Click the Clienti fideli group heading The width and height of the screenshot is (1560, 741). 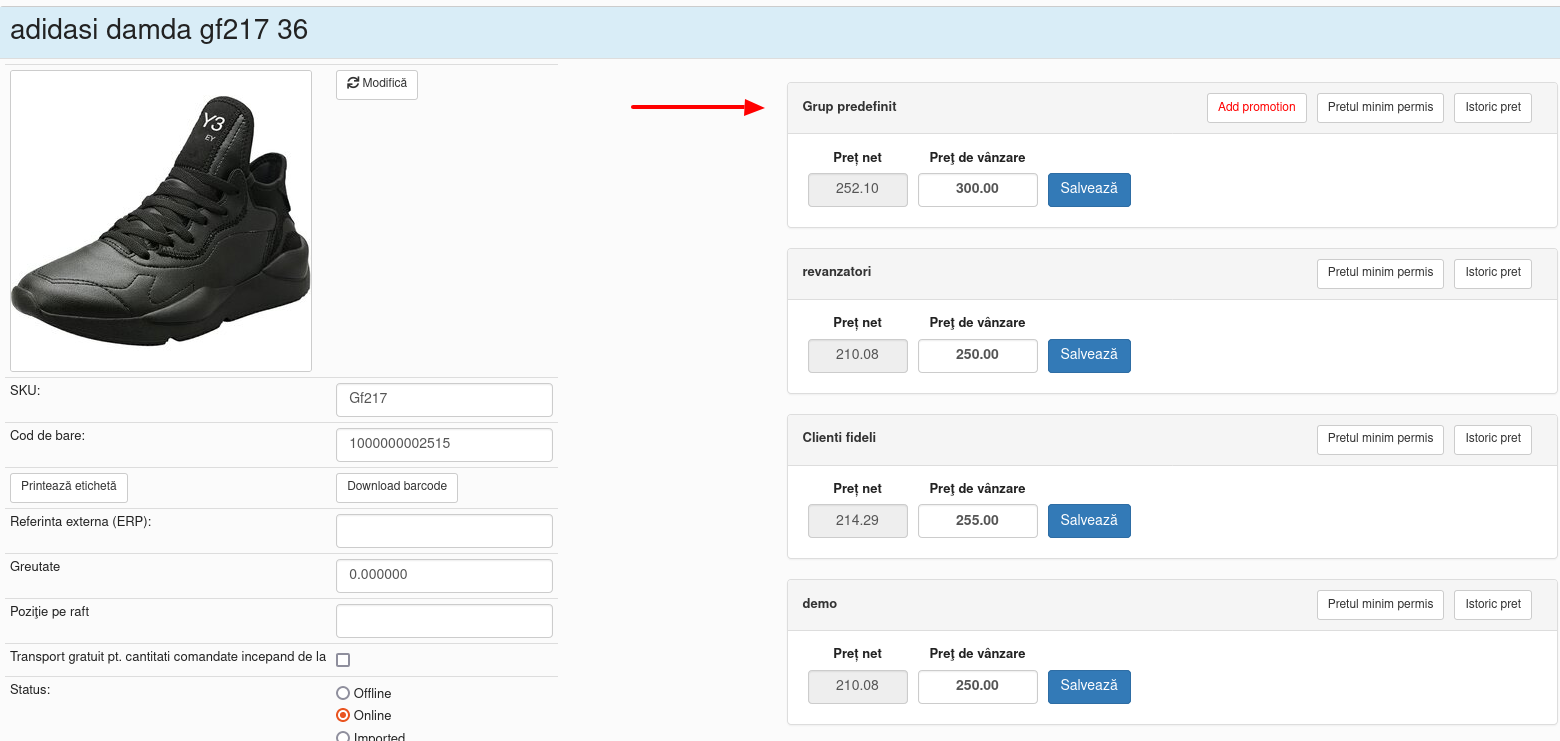(x=839, y=438)
